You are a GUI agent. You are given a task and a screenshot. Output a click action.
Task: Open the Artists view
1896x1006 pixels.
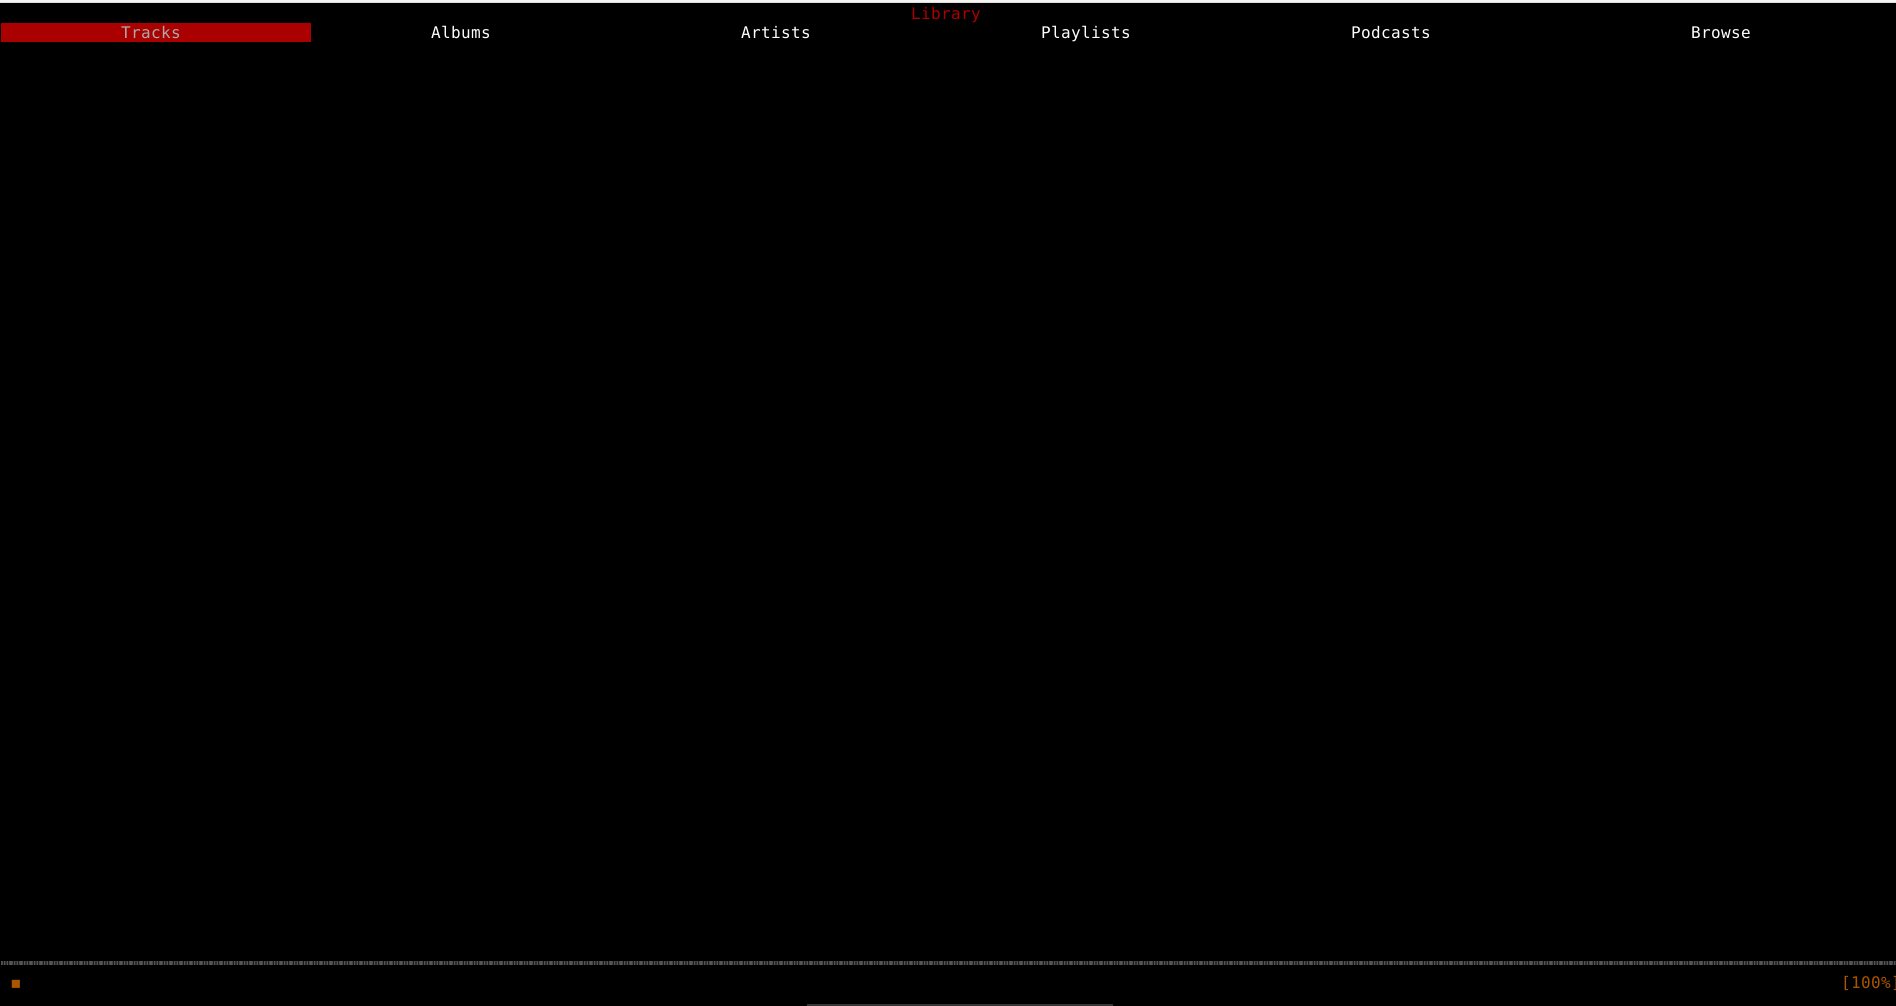[775, 32]
